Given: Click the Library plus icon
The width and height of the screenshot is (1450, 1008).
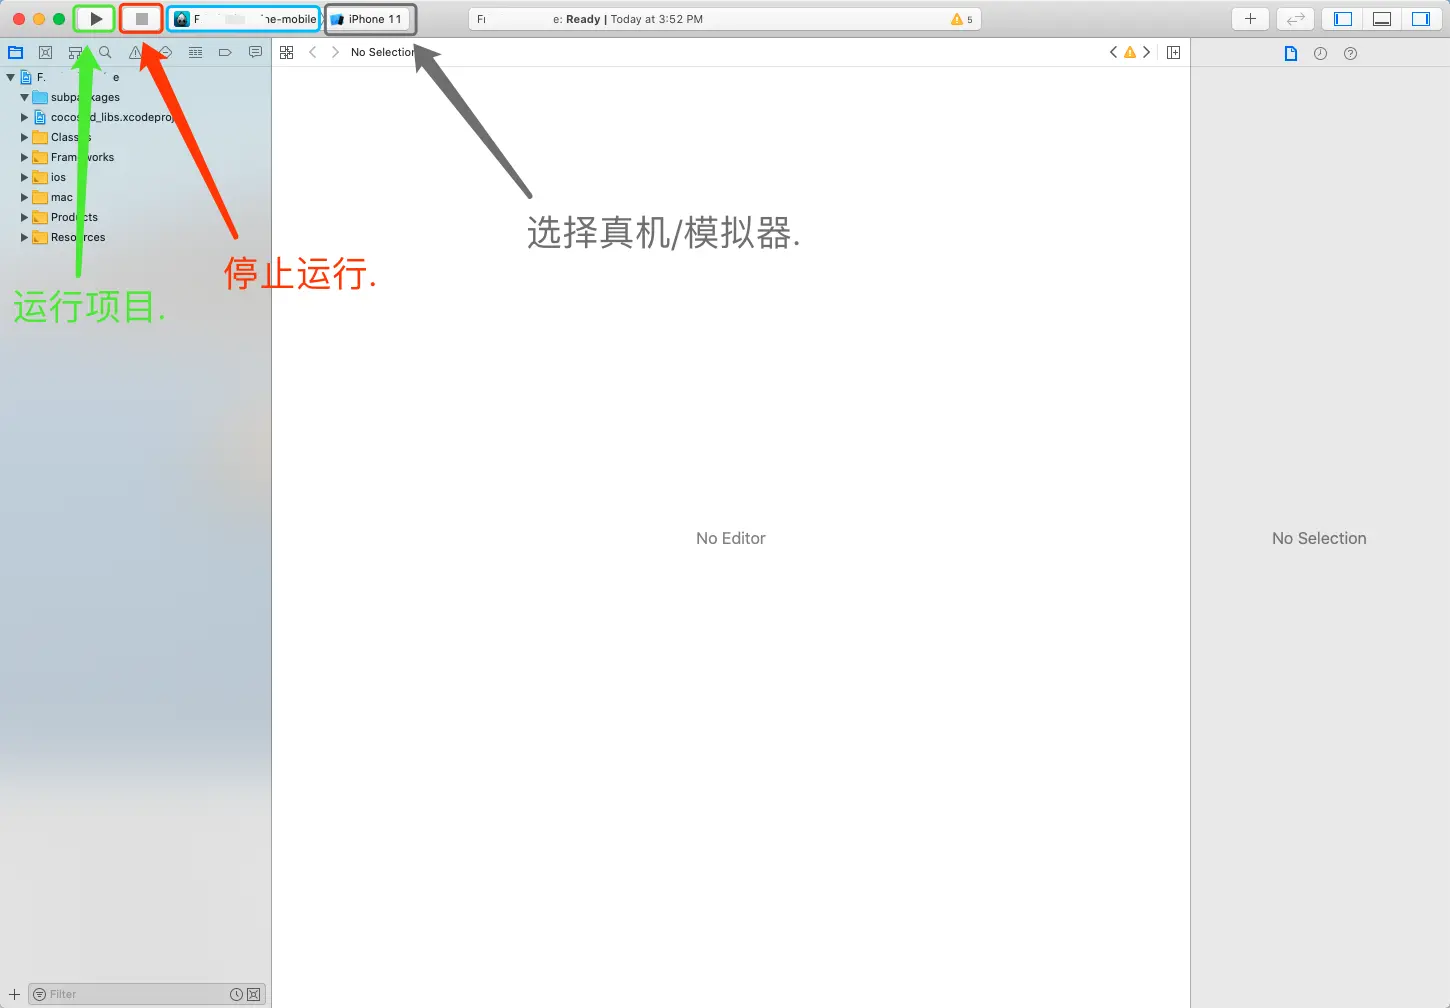Looking at the screenshot, I should click(x=1249, y=18).
